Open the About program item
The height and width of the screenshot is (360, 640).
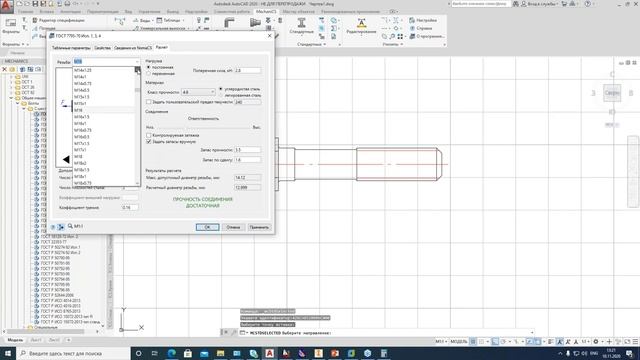point(427,36)
